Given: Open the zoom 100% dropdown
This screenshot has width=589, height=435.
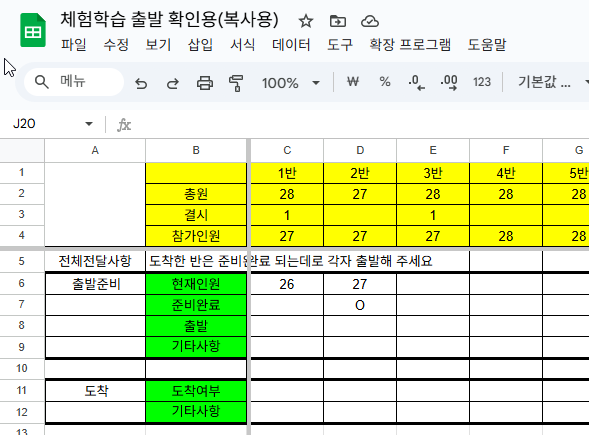Looking at the screenshot, I should click(291, 83).
